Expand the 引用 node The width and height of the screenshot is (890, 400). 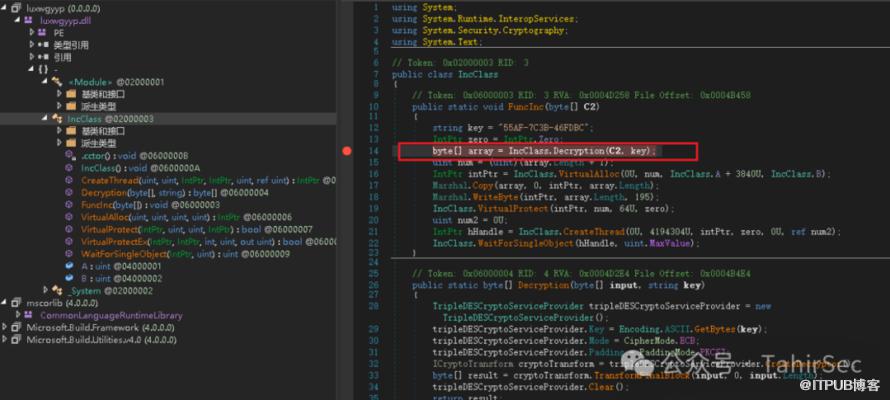(x=32, y=57)
